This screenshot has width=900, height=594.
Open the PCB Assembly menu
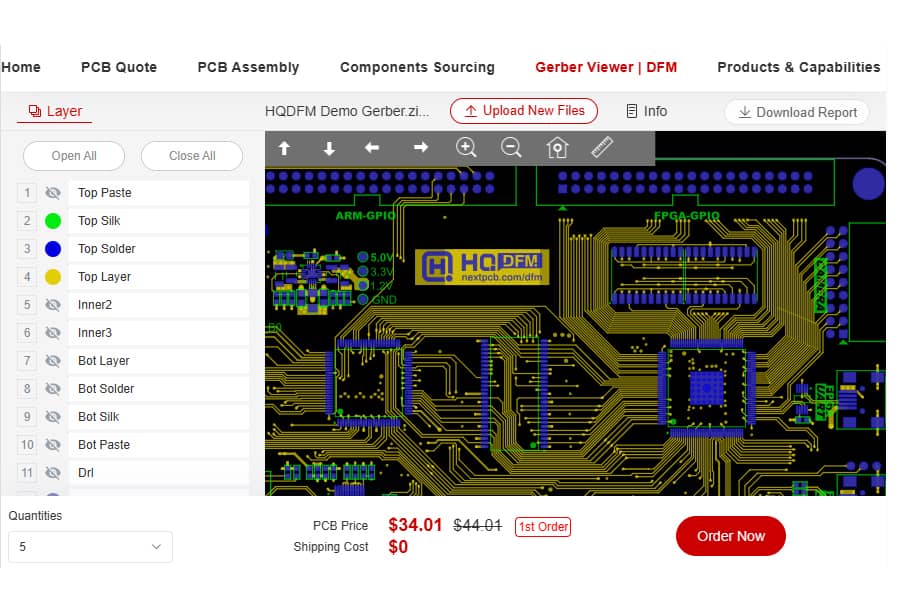[x=248, y=67]
